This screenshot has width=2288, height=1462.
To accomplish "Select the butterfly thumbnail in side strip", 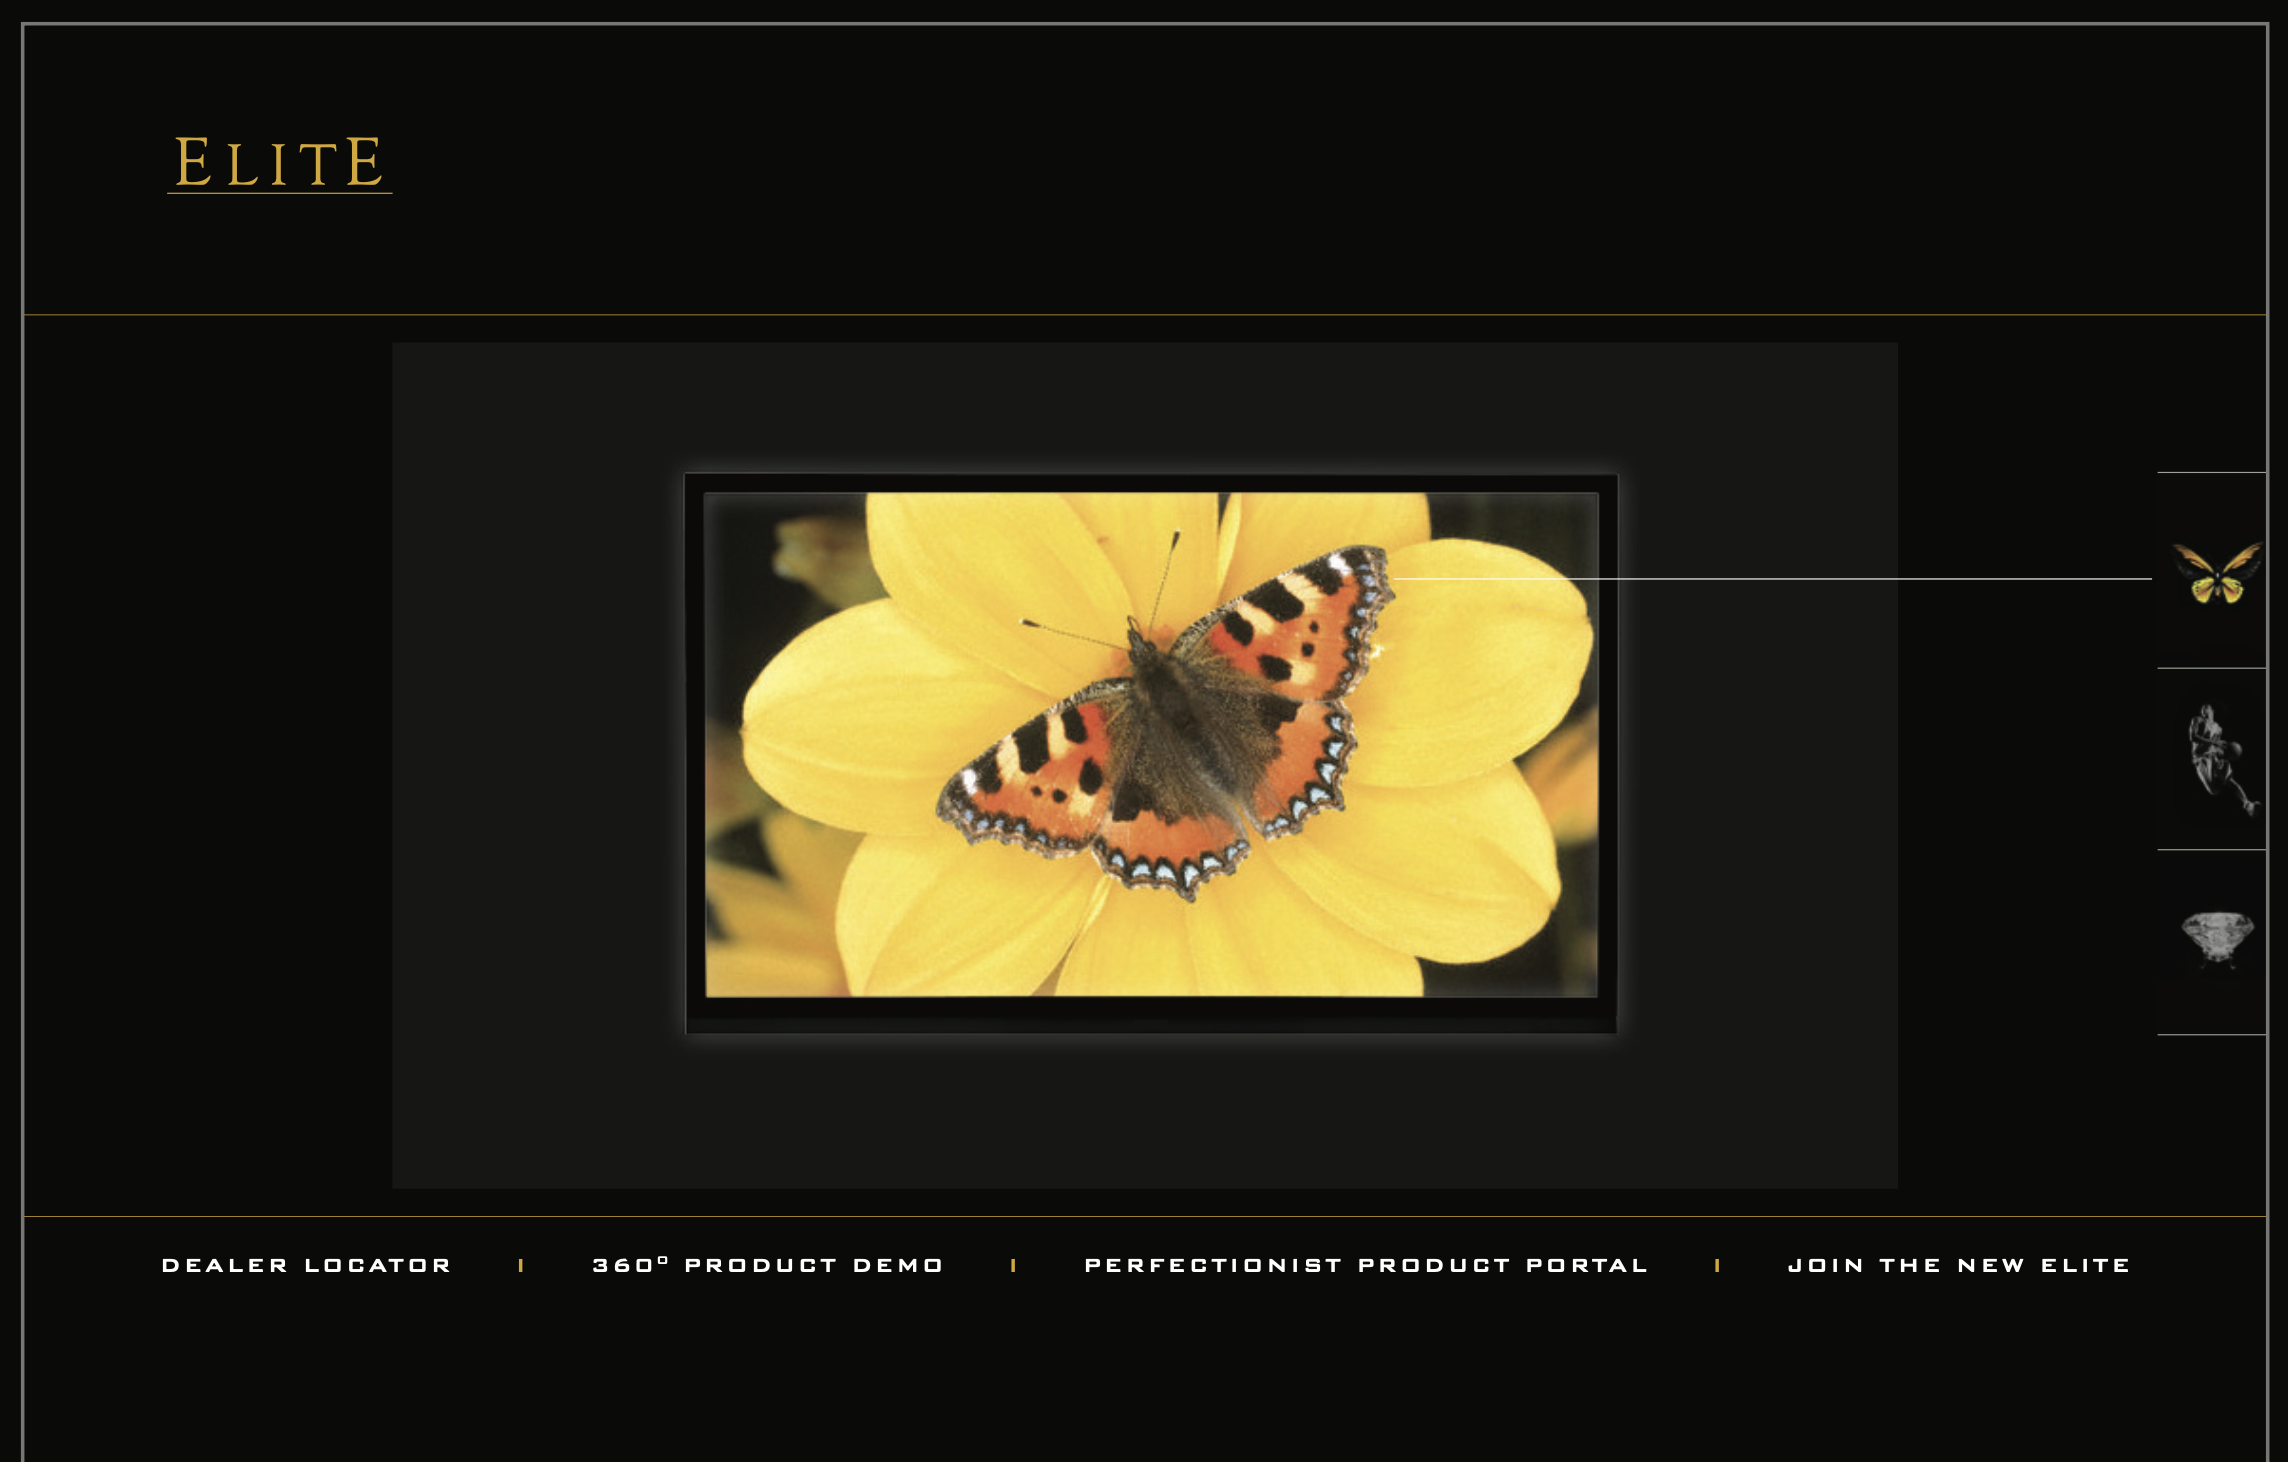I will [2216, 573].
